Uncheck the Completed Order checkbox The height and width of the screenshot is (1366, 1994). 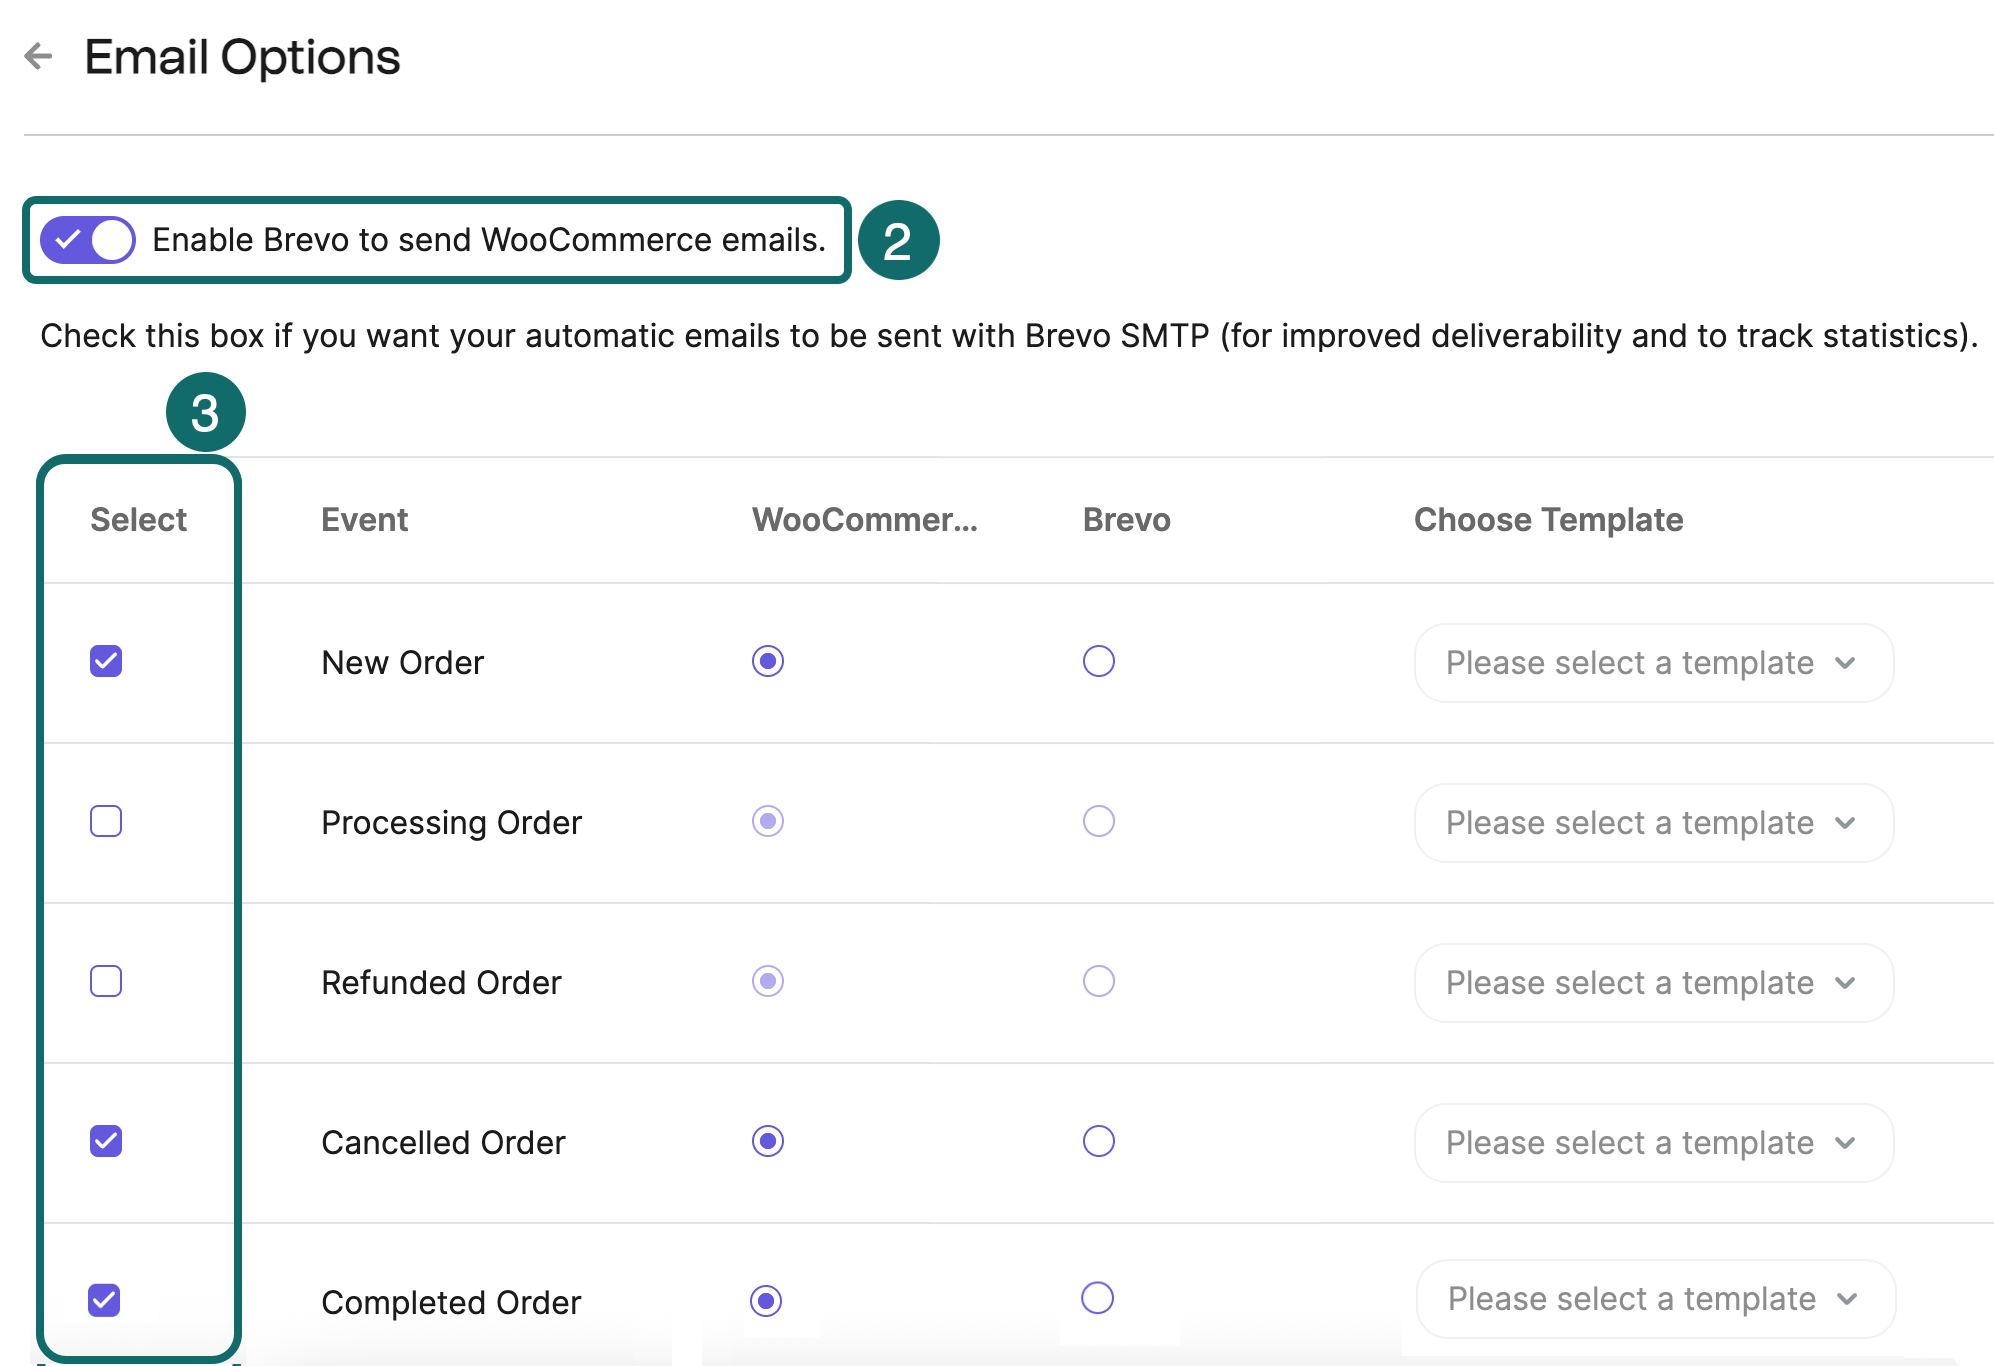pyautogui.click(x=104, y=1300)
